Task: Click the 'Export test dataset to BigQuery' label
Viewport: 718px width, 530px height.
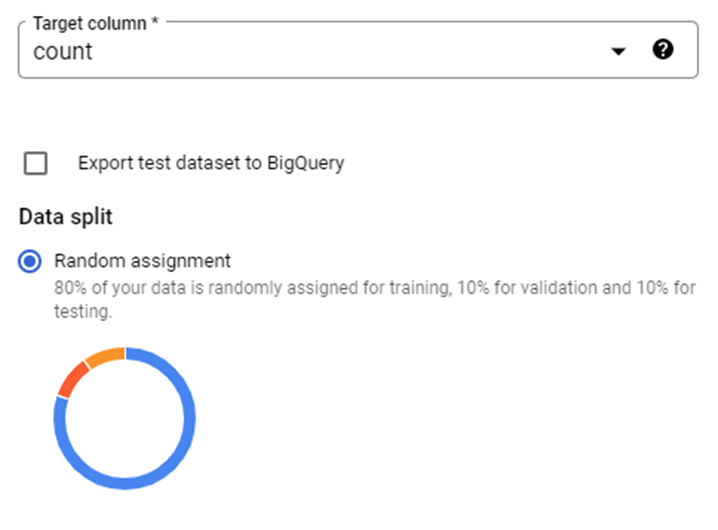Action: coord(210,163)
